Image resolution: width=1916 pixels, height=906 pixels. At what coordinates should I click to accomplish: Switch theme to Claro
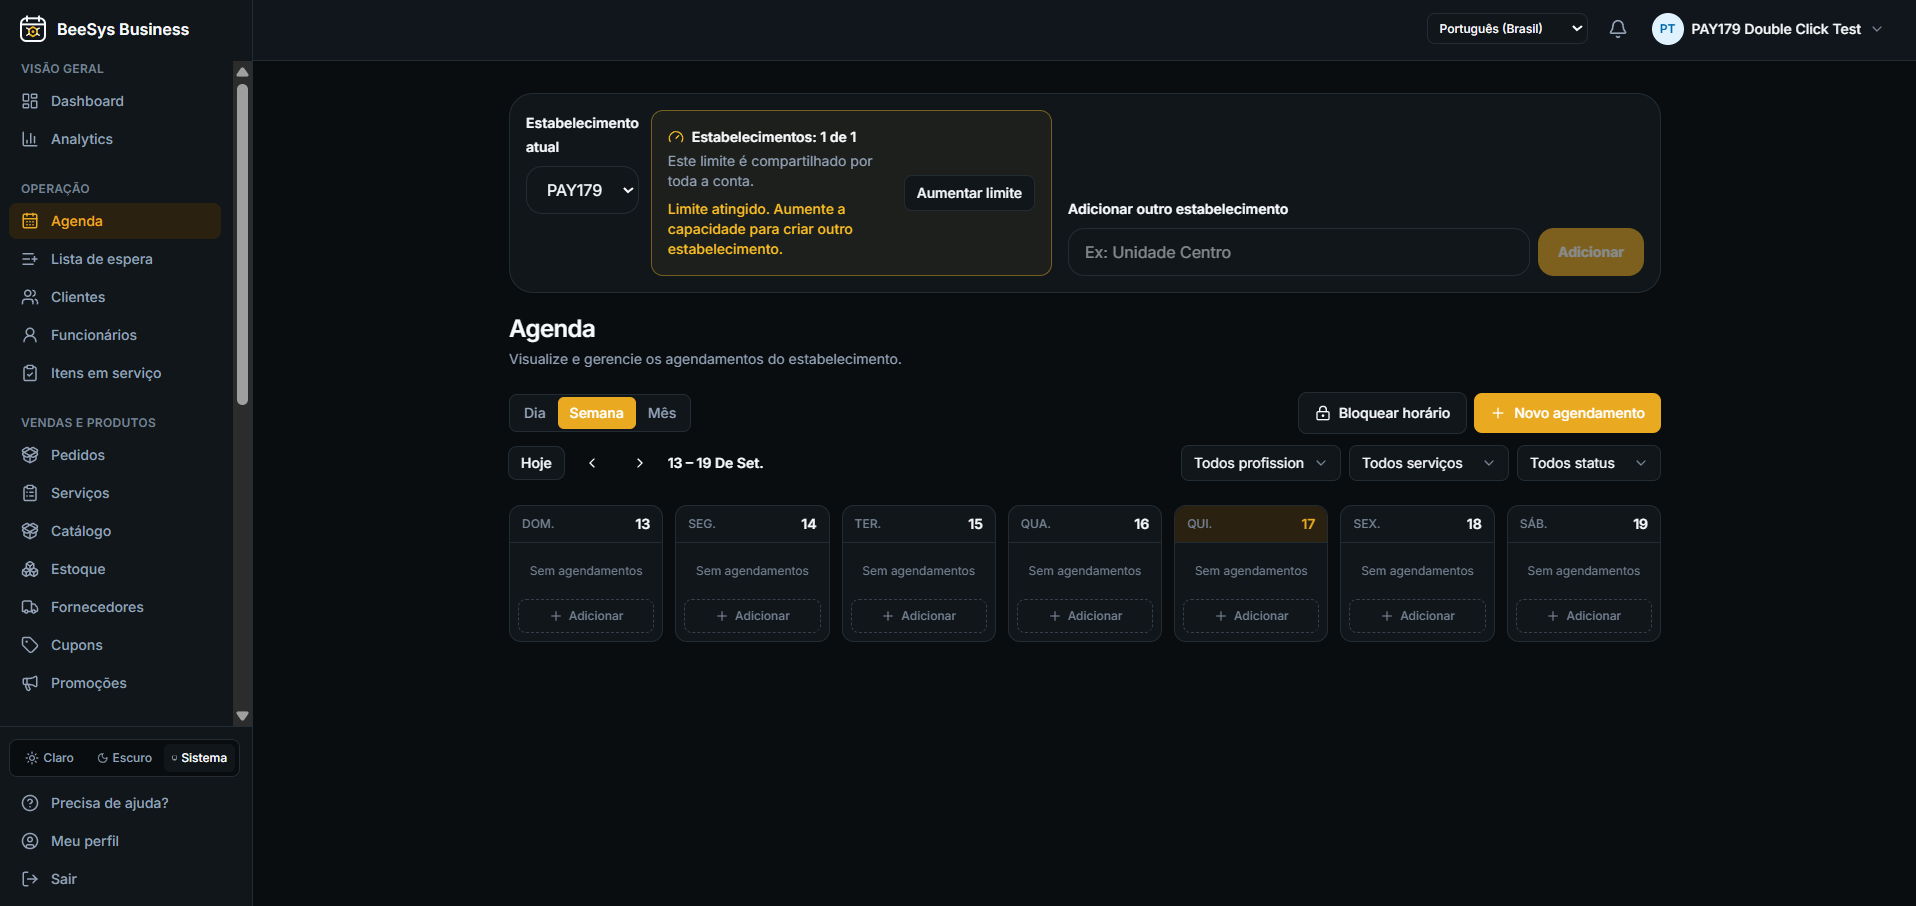click(50, 758)
